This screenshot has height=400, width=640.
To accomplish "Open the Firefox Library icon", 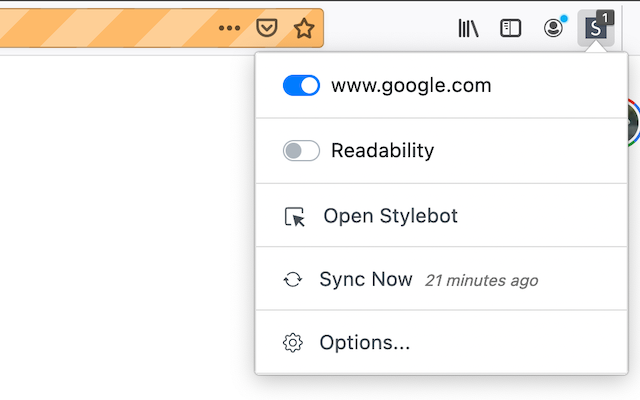I will [468, 29].
